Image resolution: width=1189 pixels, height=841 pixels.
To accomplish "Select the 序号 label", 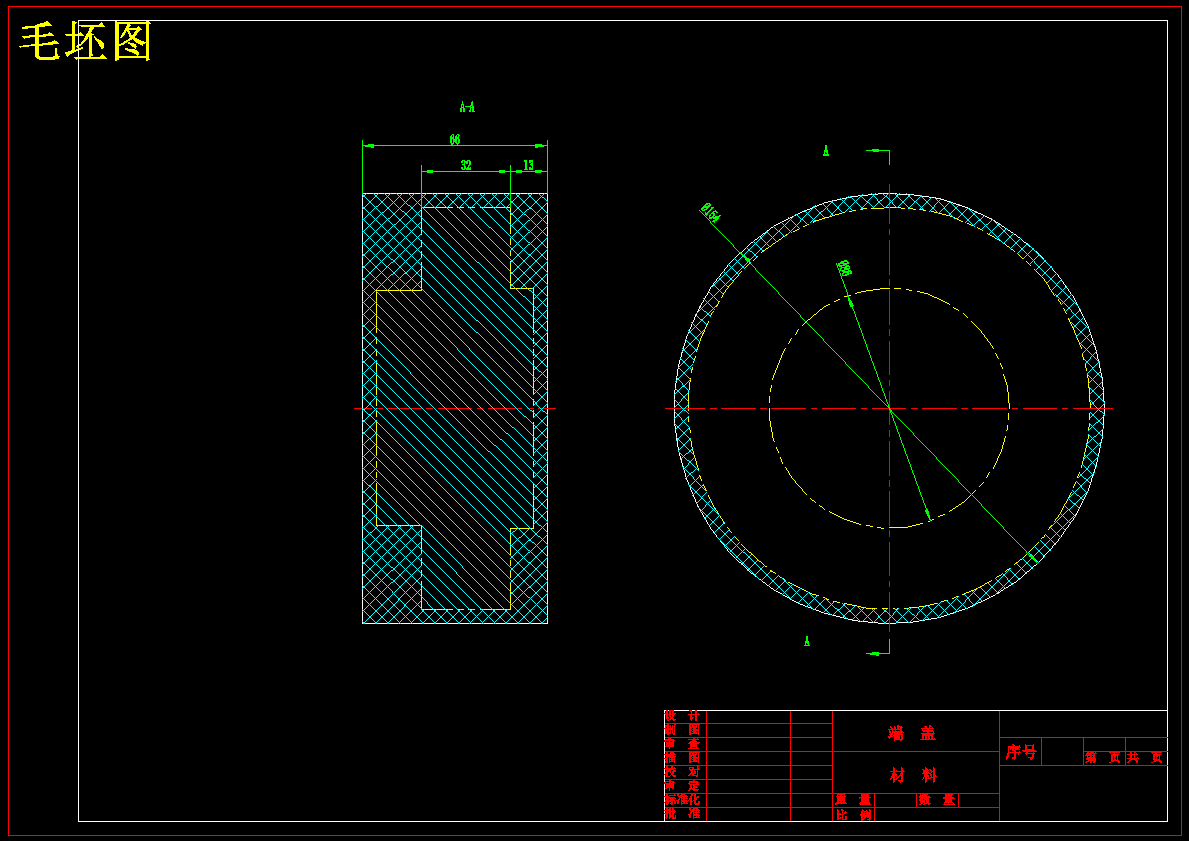I will click(1021, 752).
